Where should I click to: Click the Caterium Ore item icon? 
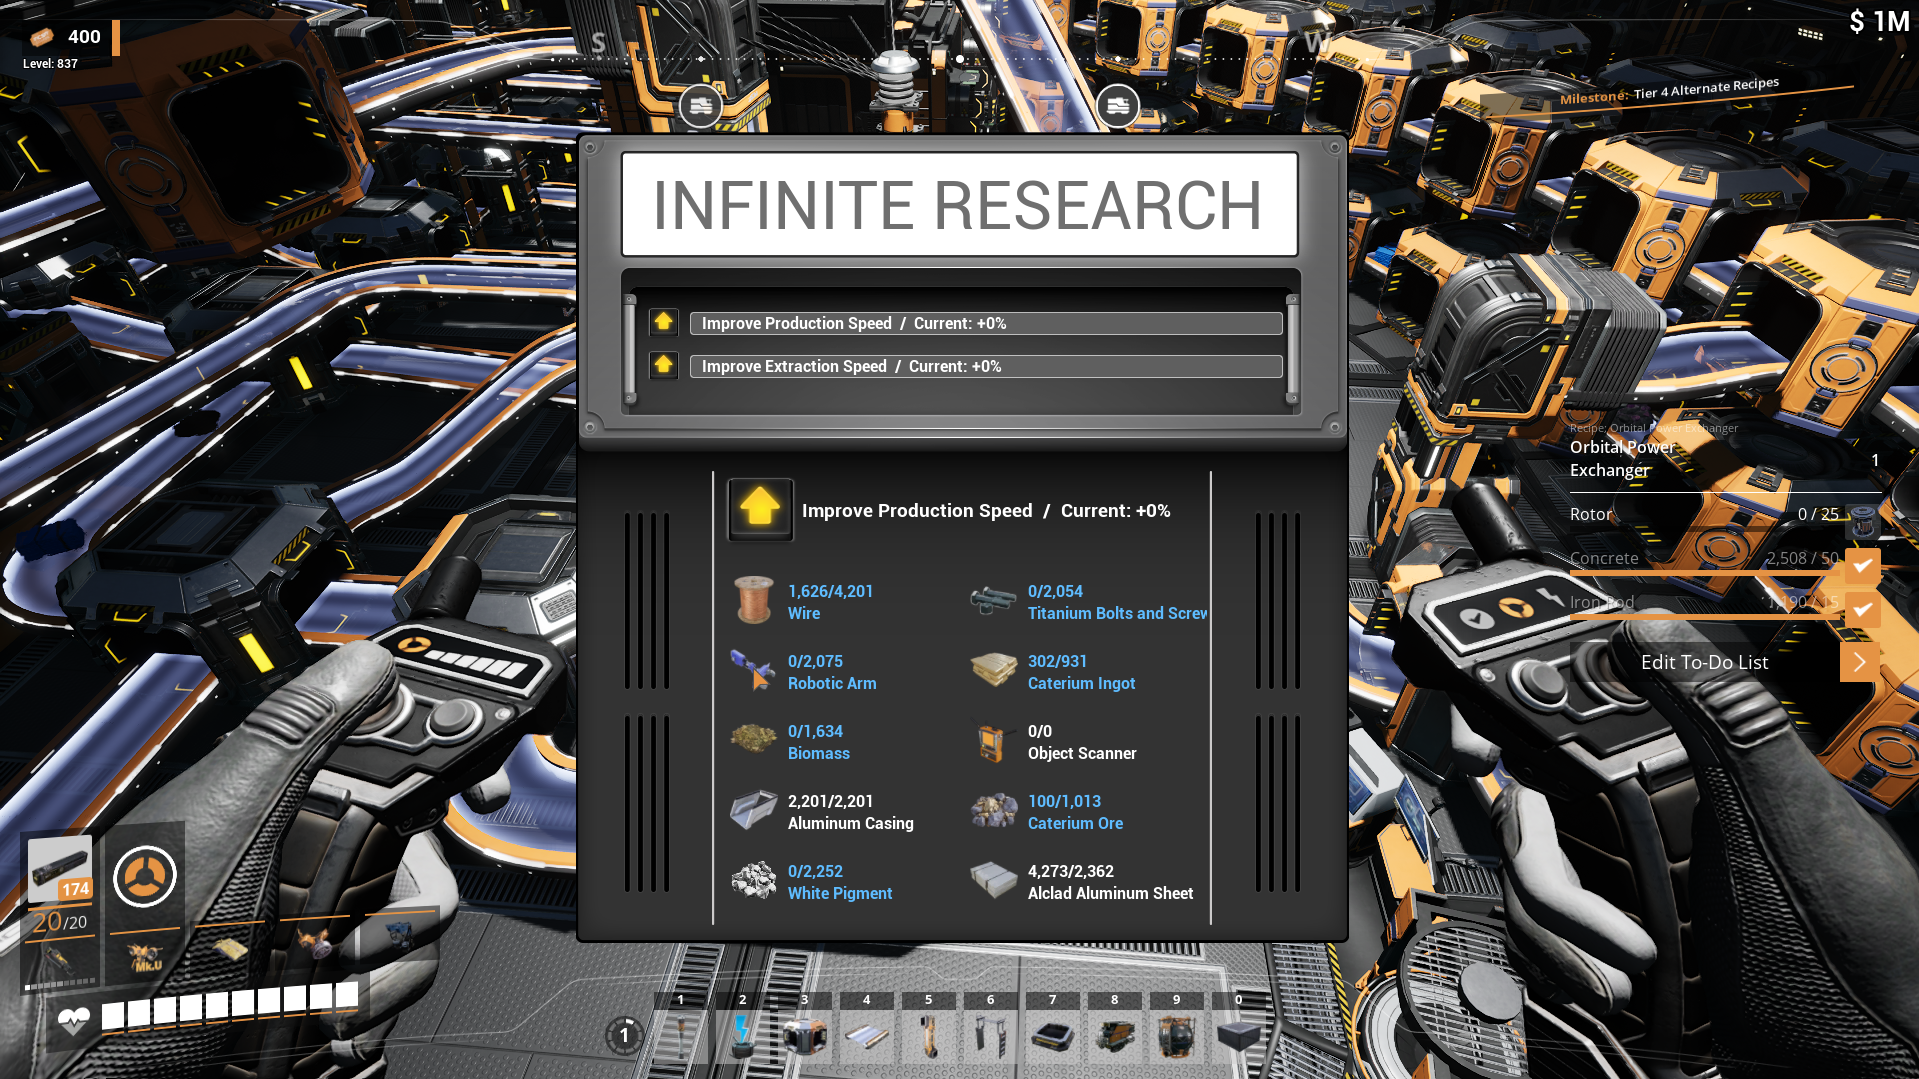[x=994, y=810]
